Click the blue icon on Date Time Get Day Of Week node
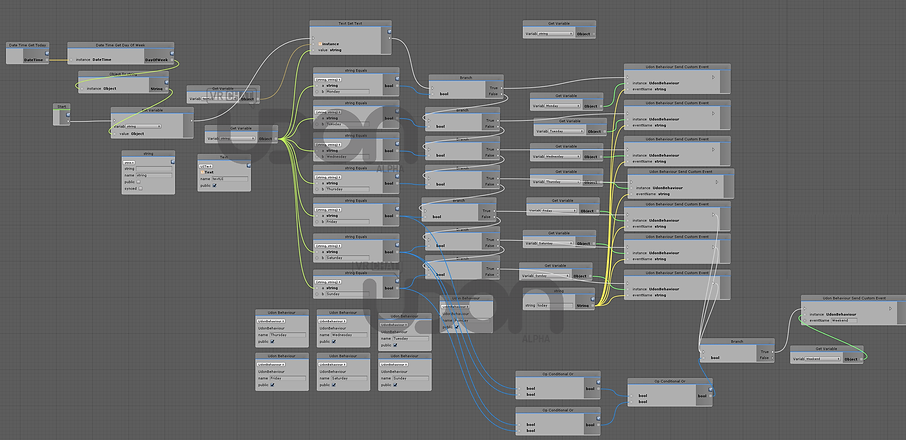Image resolution: width=906 pixels, height=440 pixels. tap(172, 52)
